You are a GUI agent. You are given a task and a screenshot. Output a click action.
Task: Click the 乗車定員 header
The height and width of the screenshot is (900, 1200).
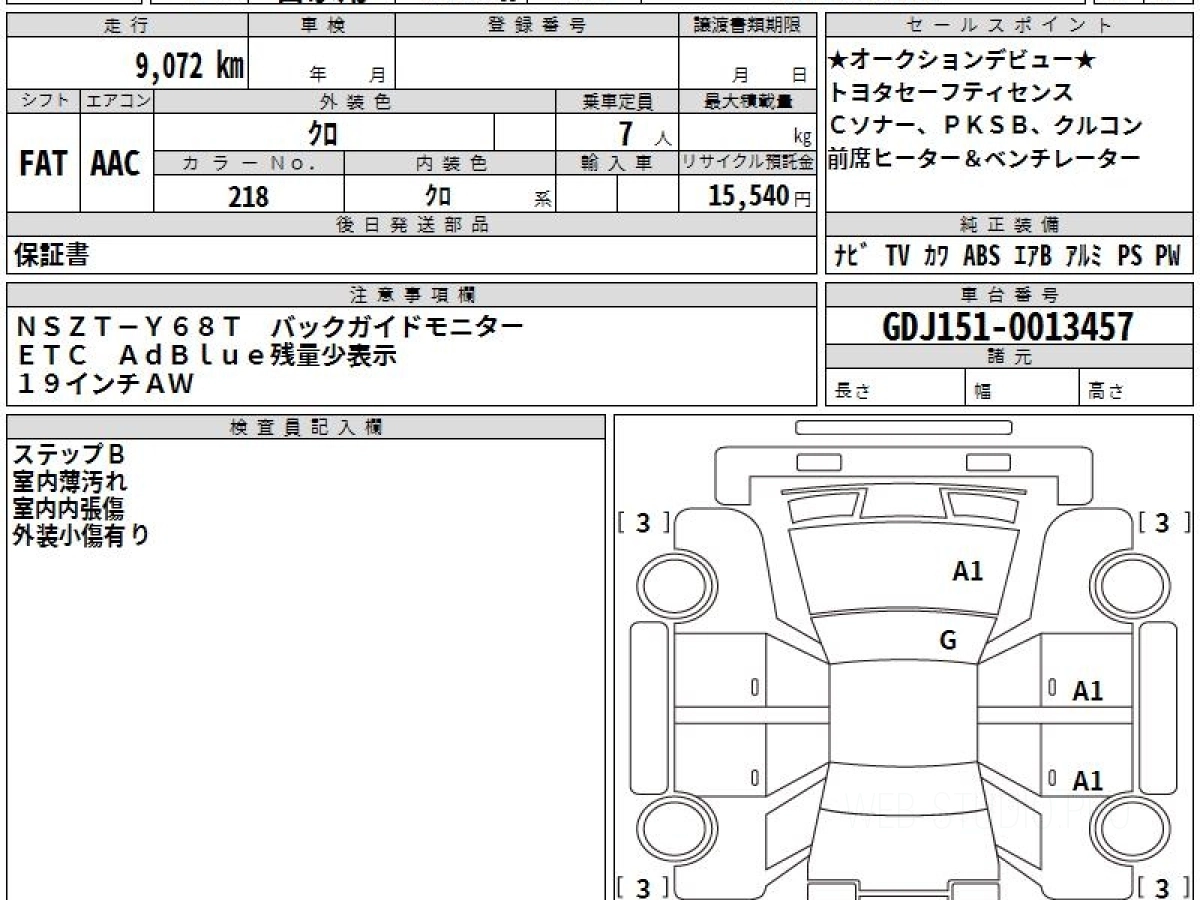[x=618, y=101]
